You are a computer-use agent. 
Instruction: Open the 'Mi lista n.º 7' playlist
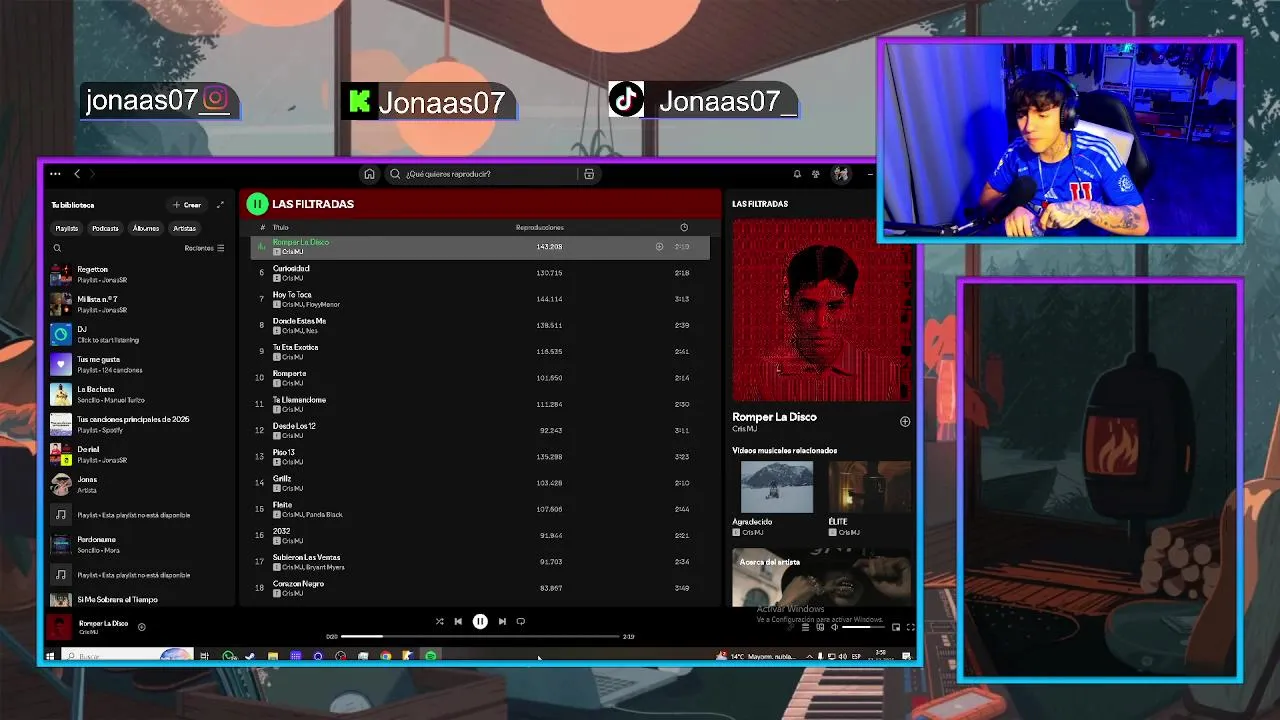140,304
